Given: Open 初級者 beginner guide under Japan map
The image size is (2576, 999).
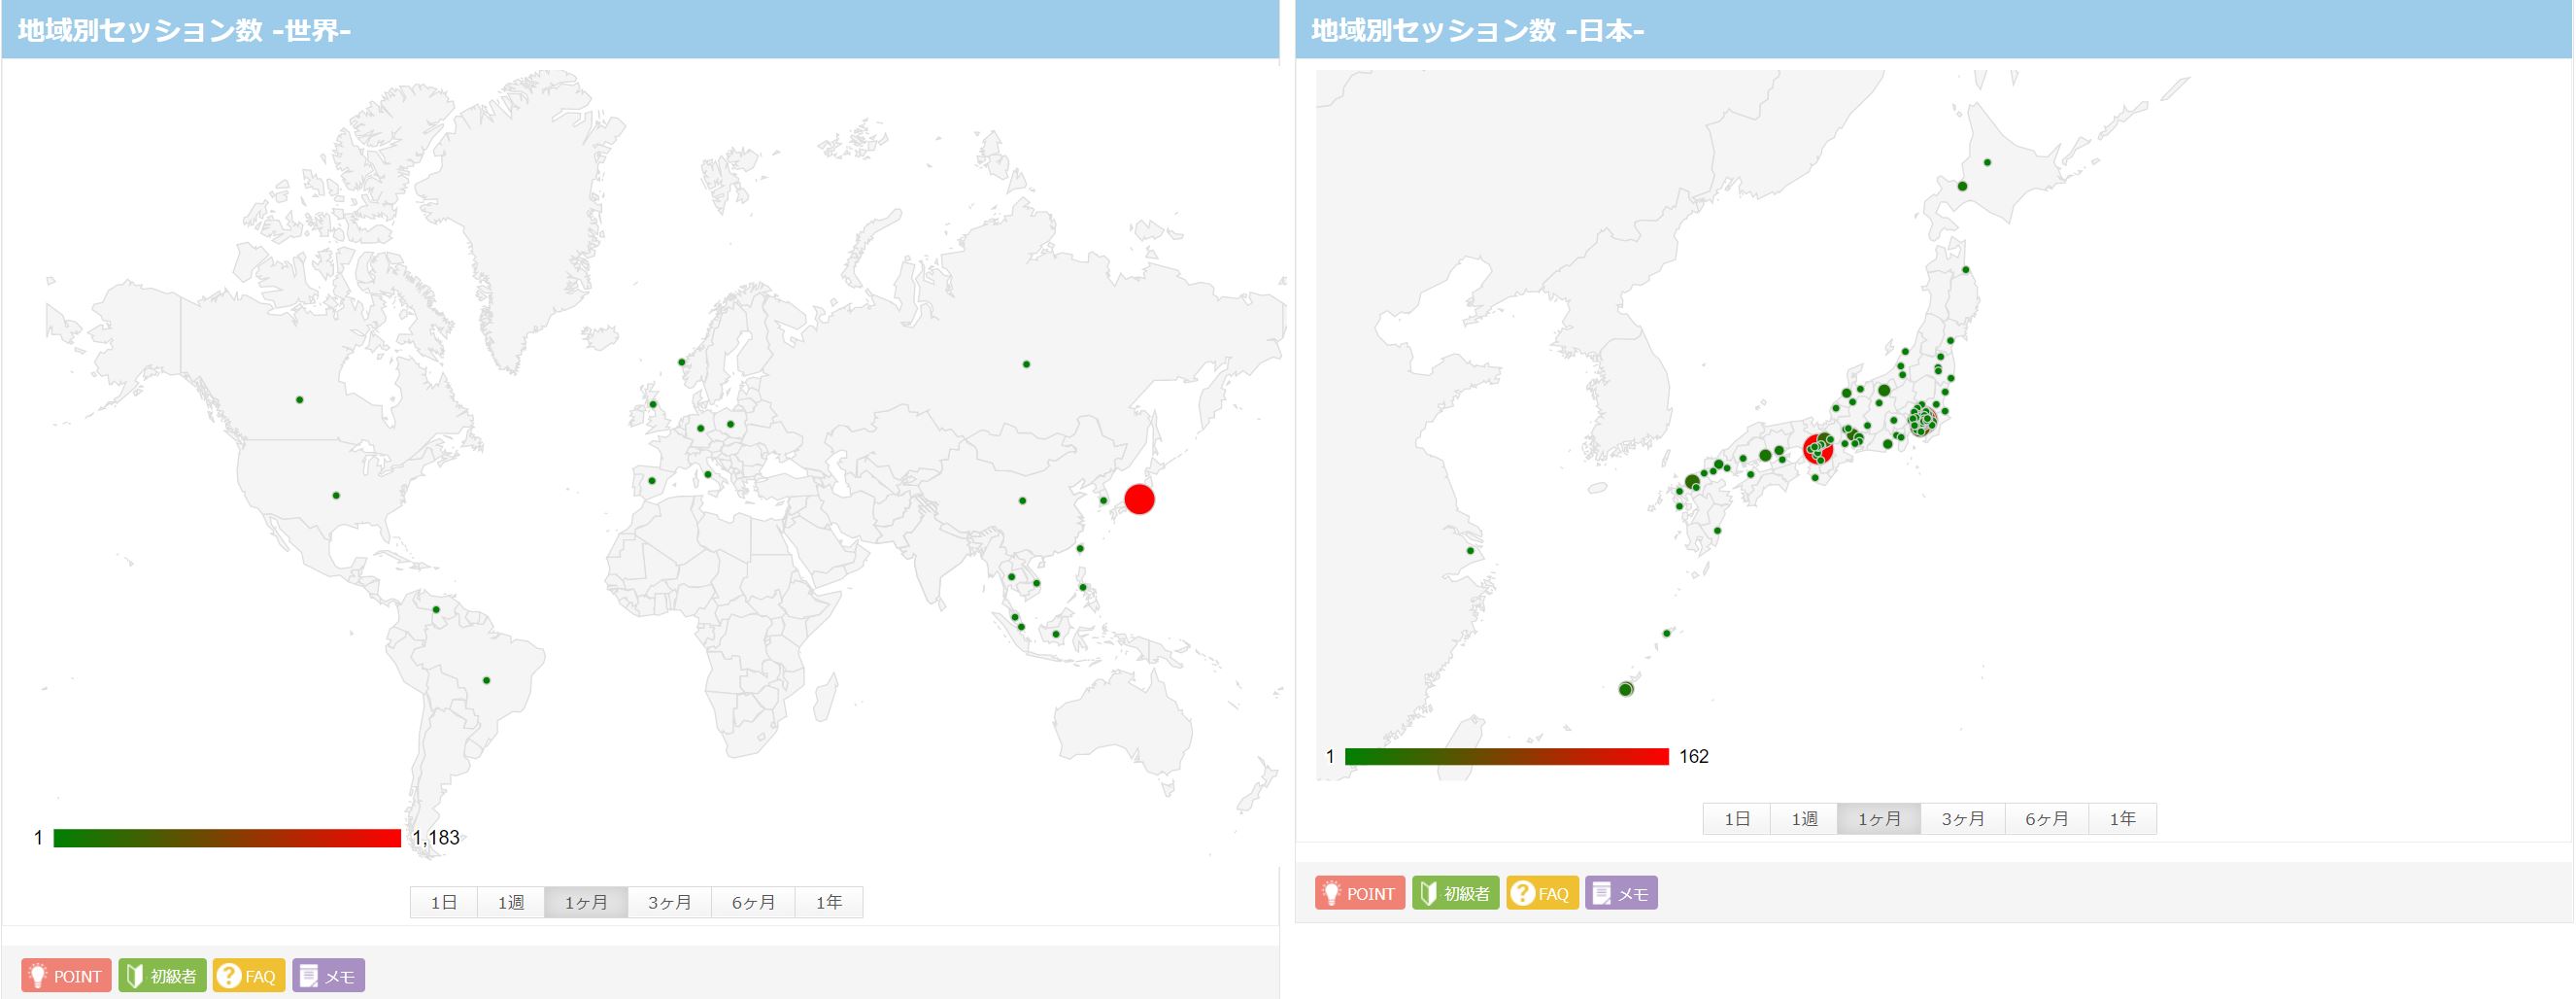Looking at the screenshot, I should [1455, 892].
